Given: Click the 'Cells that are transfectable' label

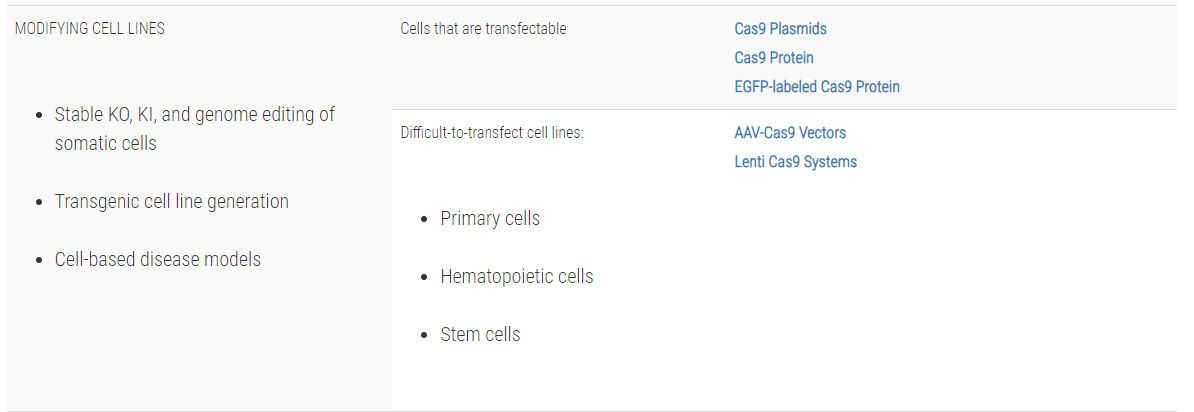Looking at the screenshot, I should pyautogui.click(x=483, y=29).
